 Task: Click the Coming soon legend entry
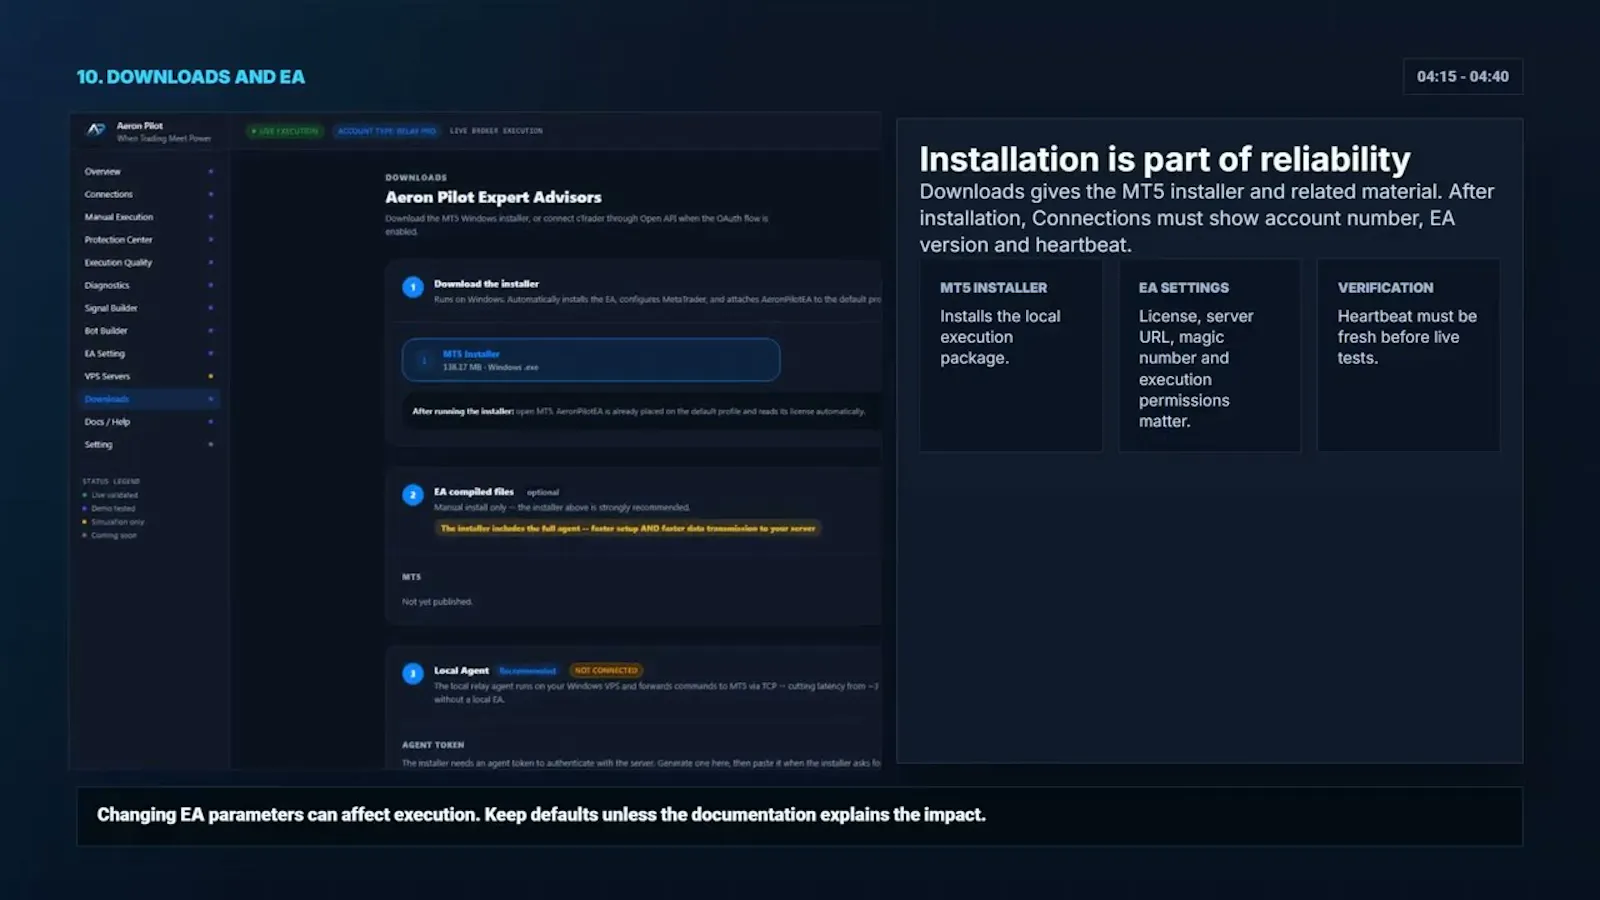click(x=109, y=535)
